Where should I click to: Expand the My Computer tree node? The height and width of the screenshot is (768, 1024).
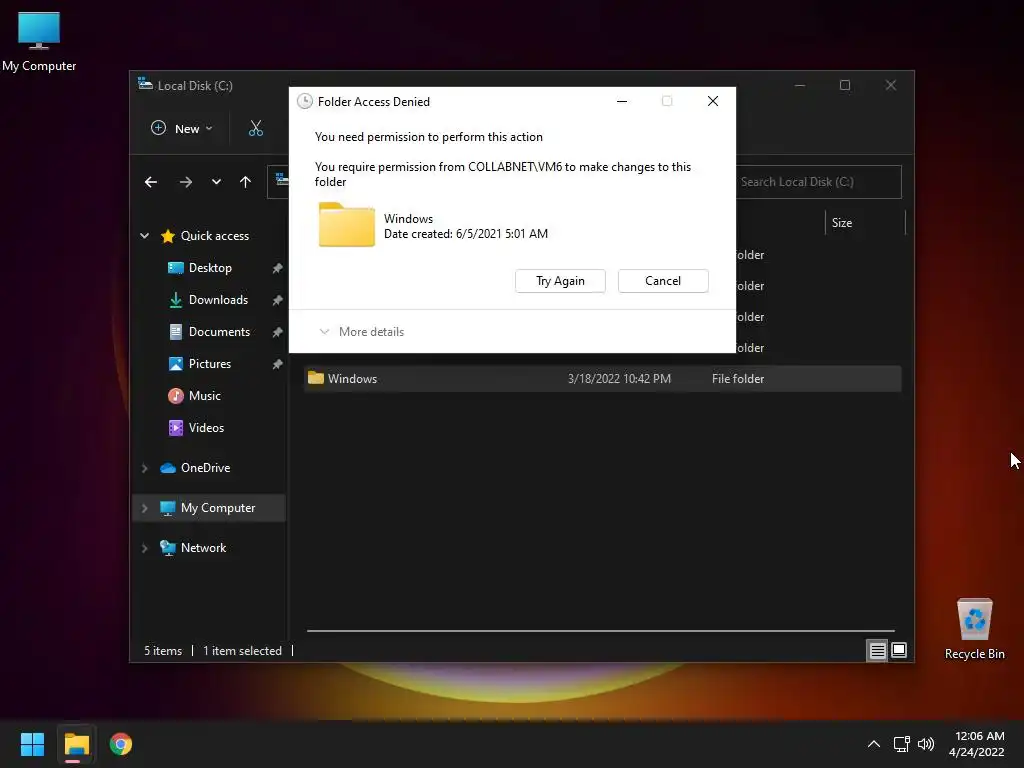coord(144,508)
